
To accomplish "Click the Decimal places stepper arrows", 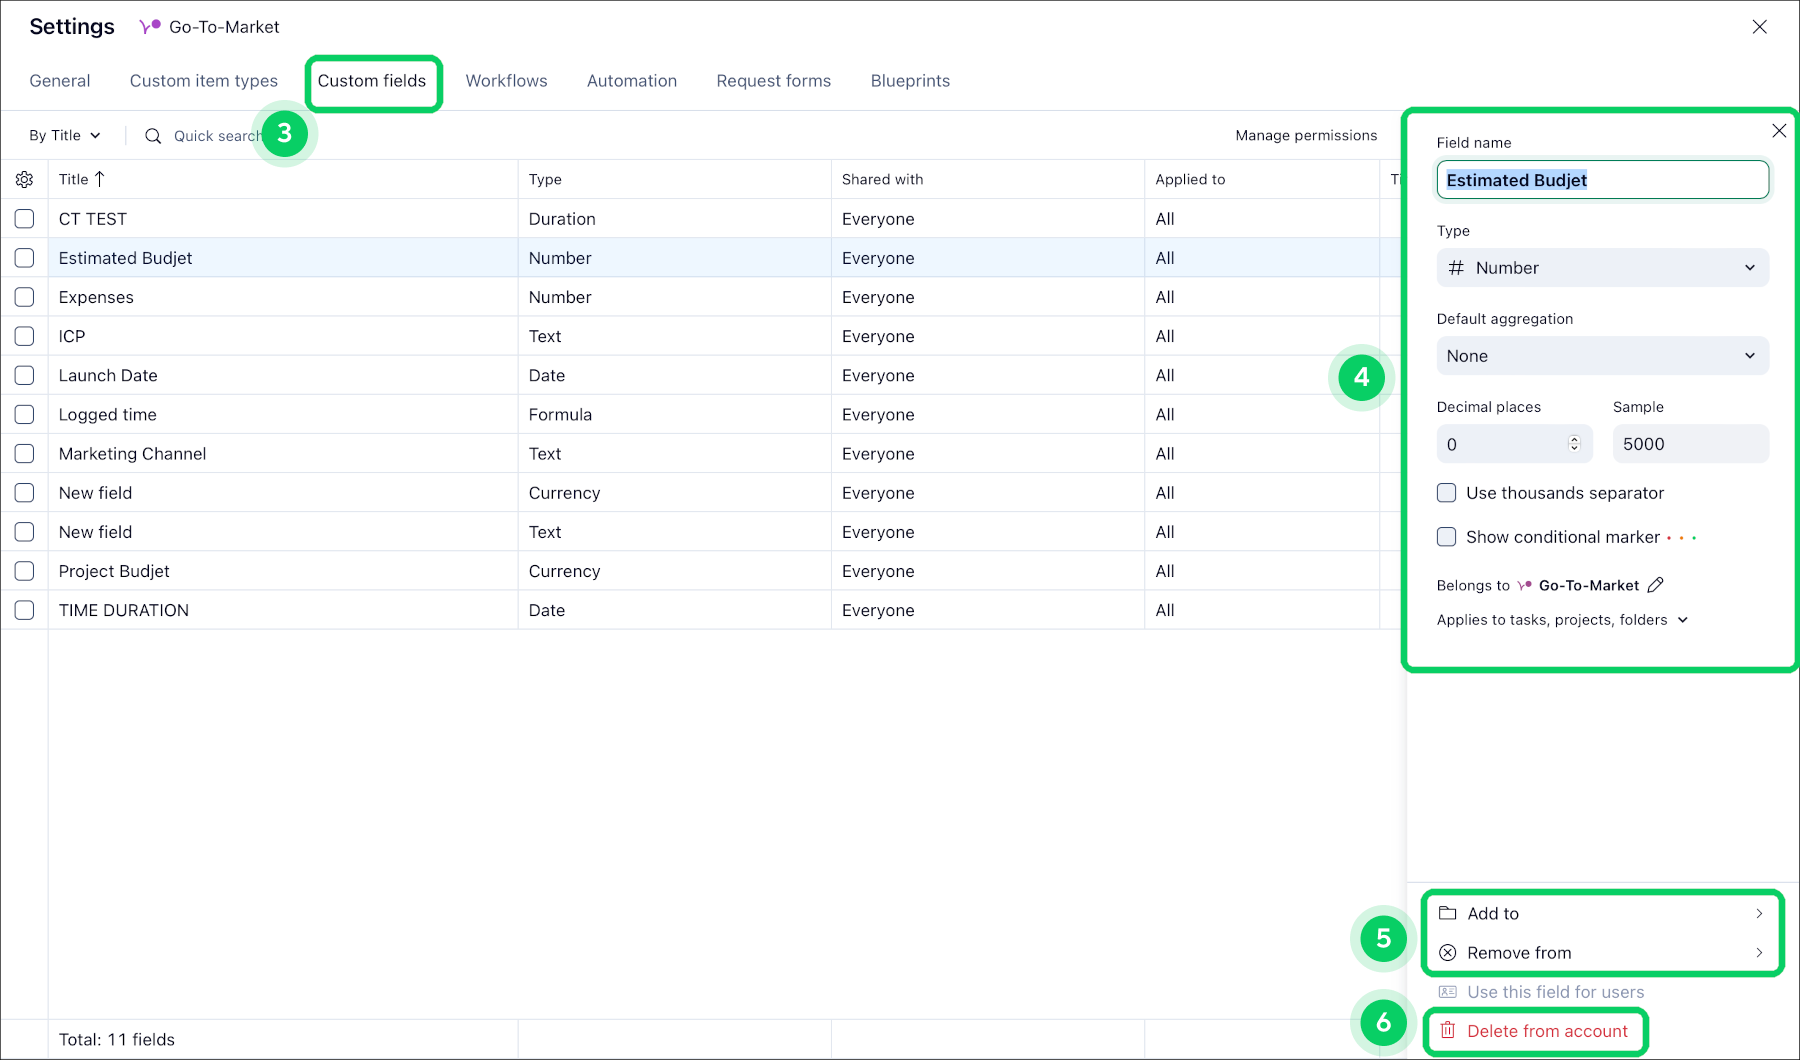I will click(1573, 444).
